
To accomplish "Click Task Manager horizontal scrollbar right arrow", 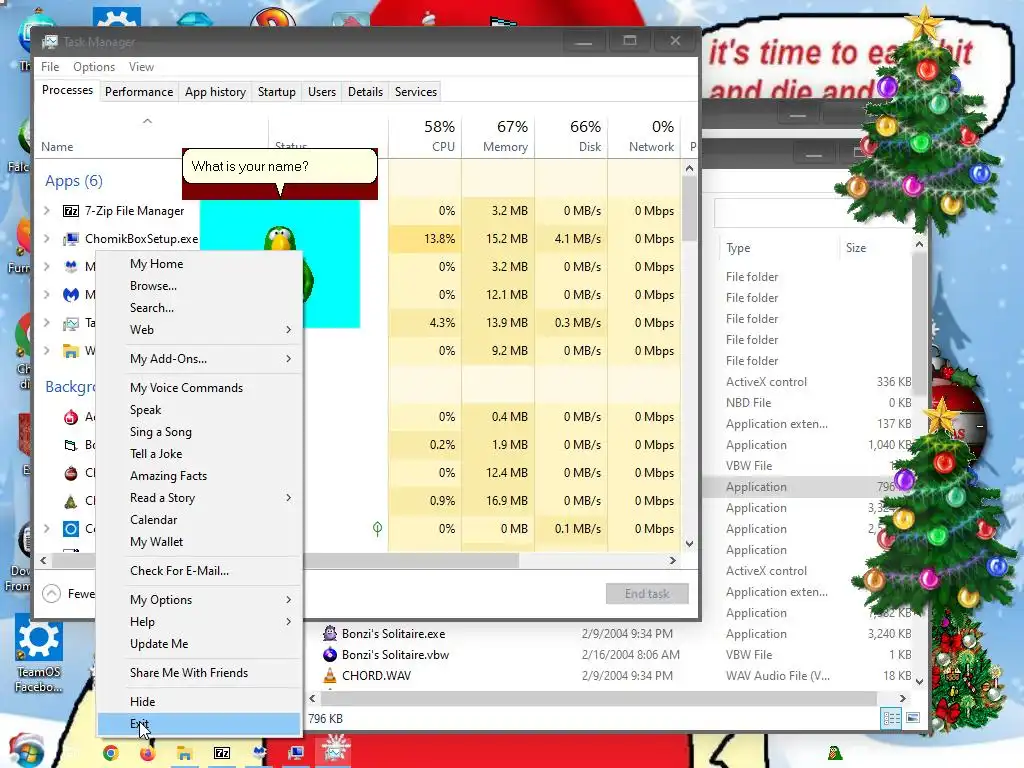I will coord(673,560).
